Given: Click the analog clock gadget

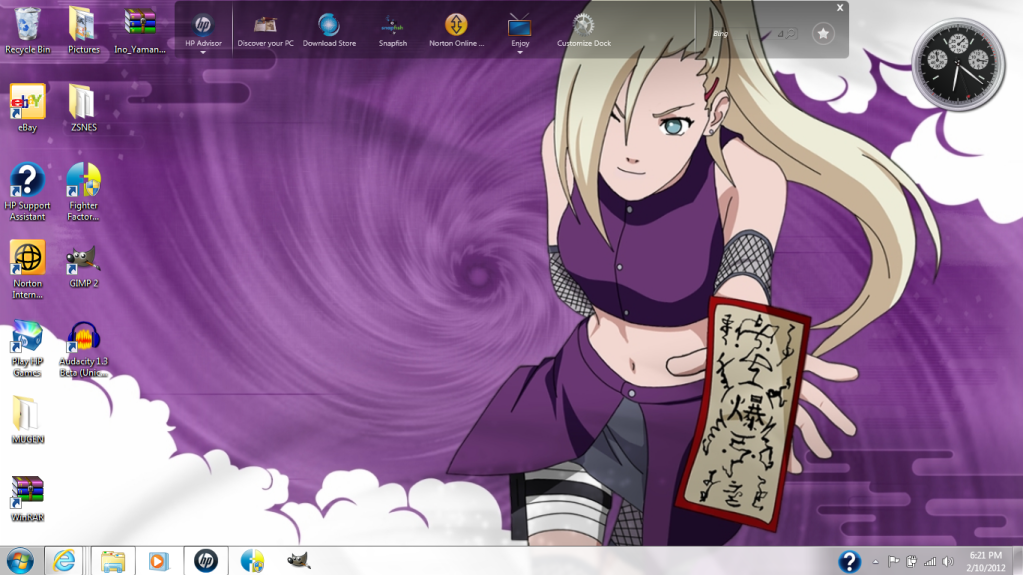Looking at the screenshot, I should tap(958, 64).
